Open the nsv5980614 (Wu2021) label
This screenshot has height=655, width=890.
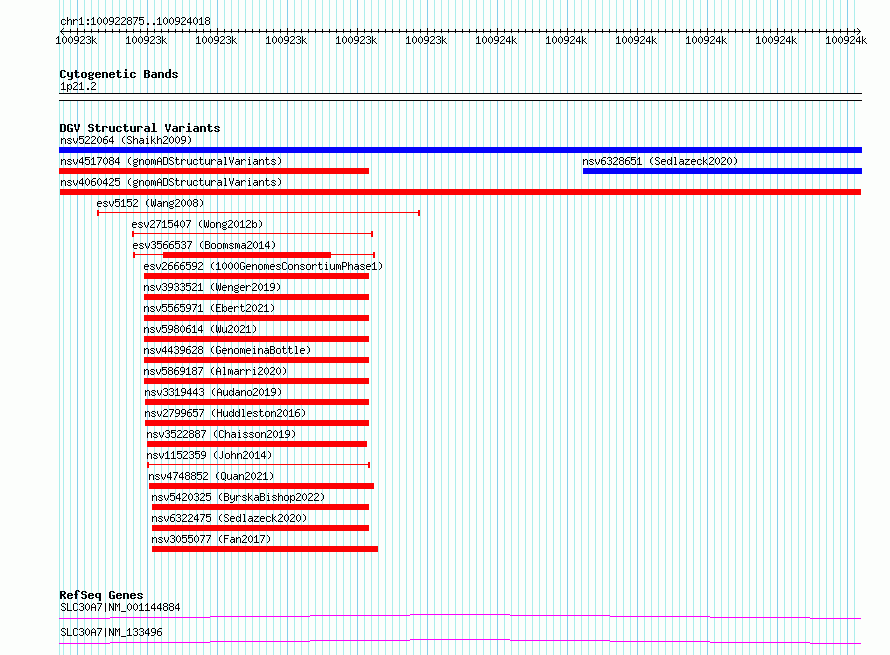tap(200, 329)
